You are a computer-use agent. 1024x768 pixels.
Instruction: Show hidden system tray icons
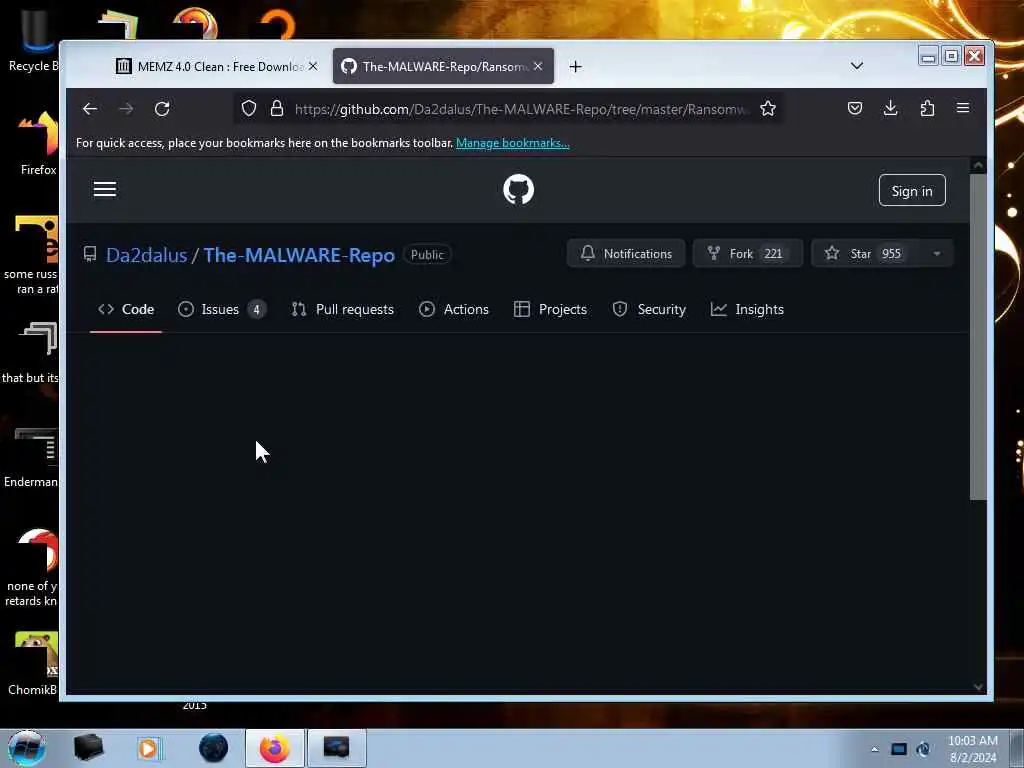coord(874,750)
